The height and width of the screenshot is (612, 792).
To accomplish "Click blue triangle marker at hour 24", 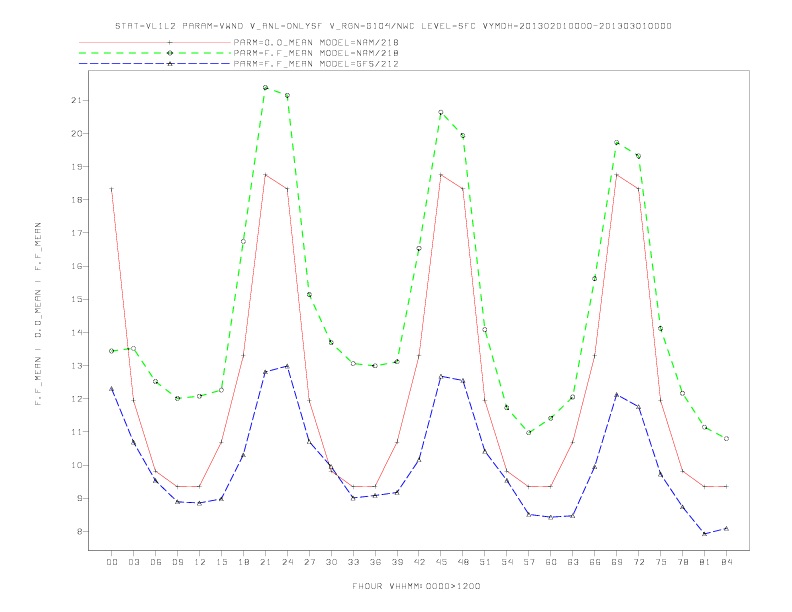I will pyautogui.click(x=287, y=366).
